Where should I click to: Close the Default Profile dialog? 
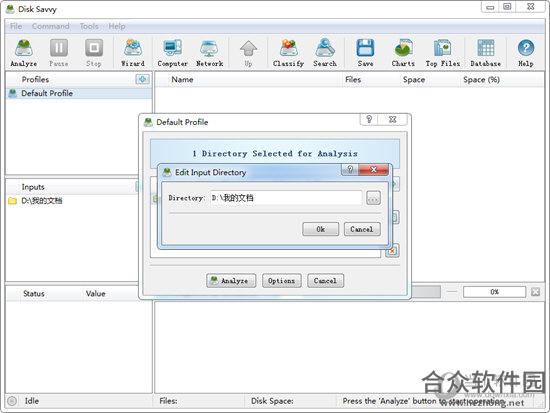point(393,119)
